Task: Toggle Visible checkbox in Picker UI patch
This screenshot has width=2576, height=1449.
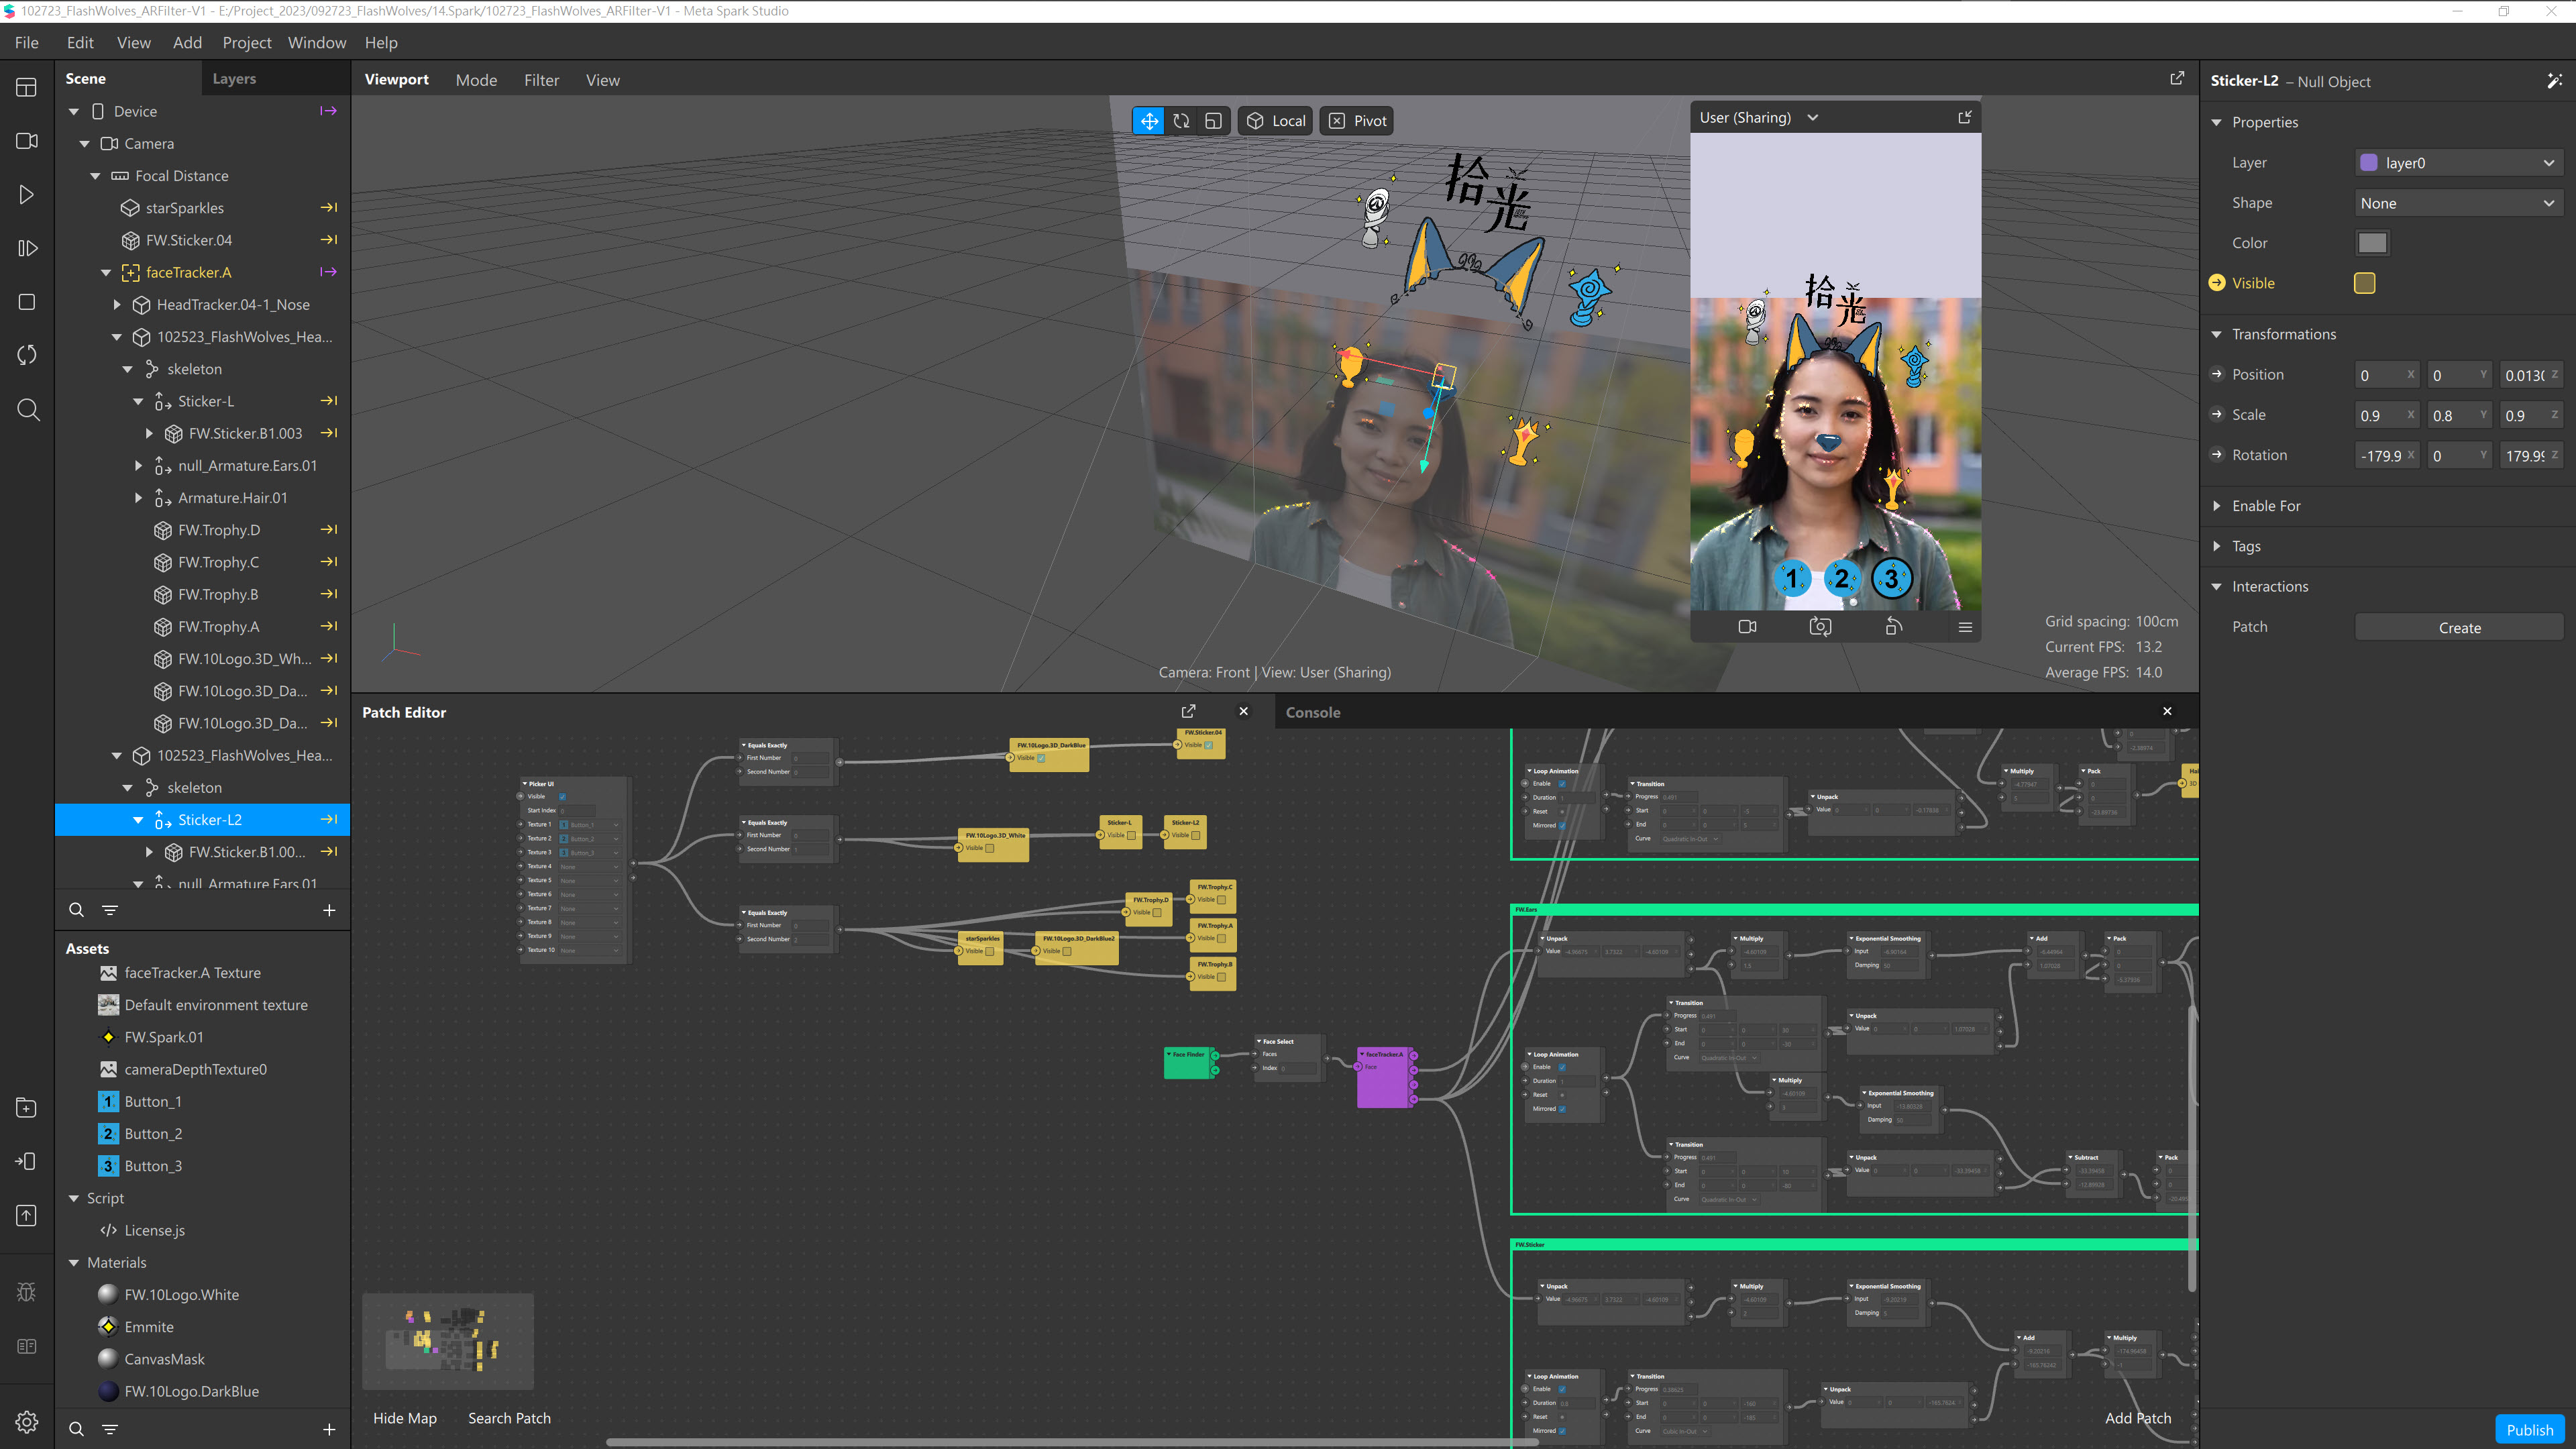Action: pos(562,796)
